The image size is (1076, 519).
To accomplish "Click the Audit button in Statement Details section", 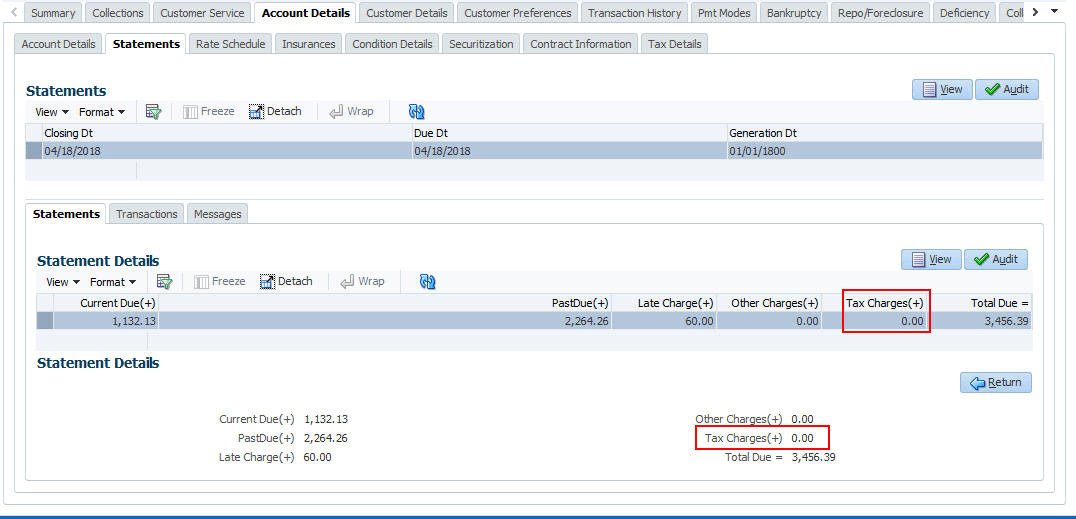I will pos(996,259).
